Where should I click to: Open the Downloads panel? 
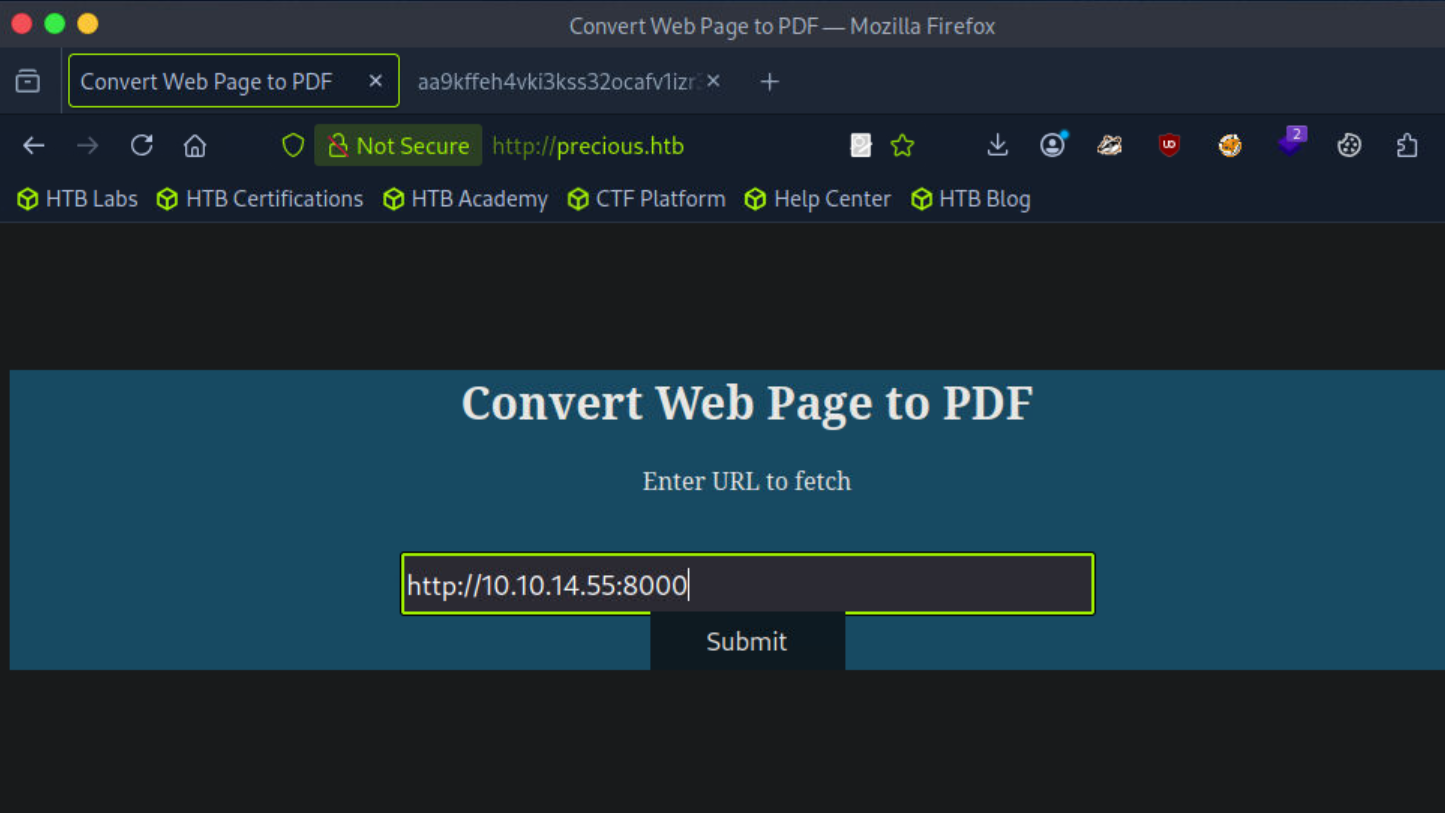(x=997, y=146)
